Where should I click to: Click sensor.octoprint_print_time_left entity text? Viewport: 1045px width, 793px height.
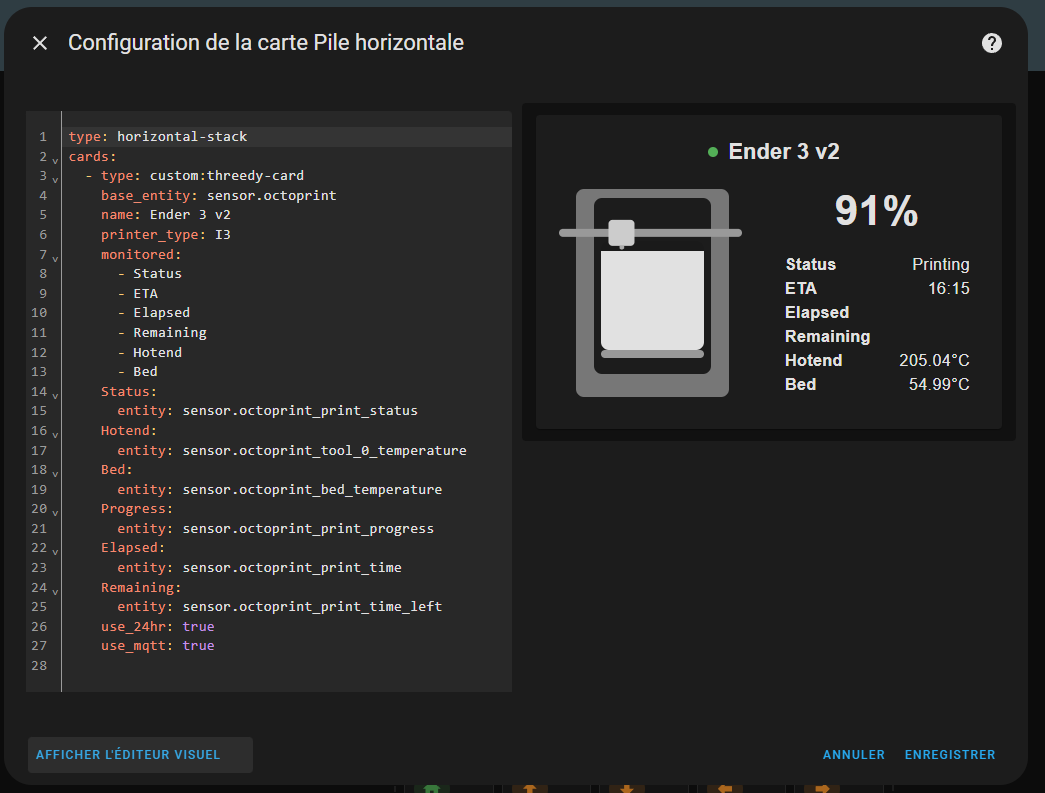(x=313, y=606)
